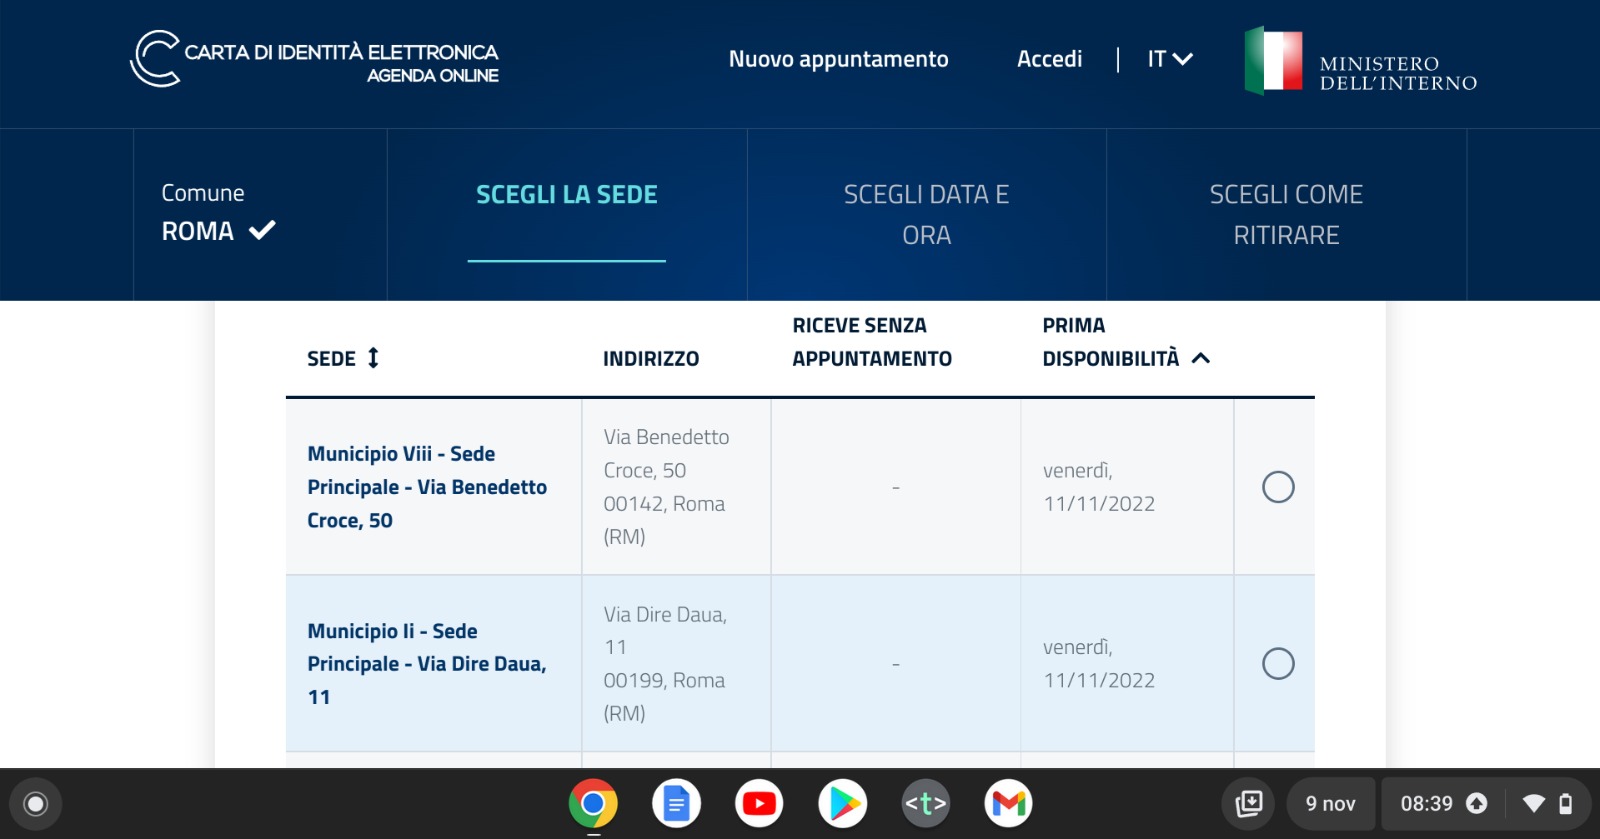The image size is (1600, 839).
Task: Open Play Store from the shelf
Action: (x=843, y=803)
